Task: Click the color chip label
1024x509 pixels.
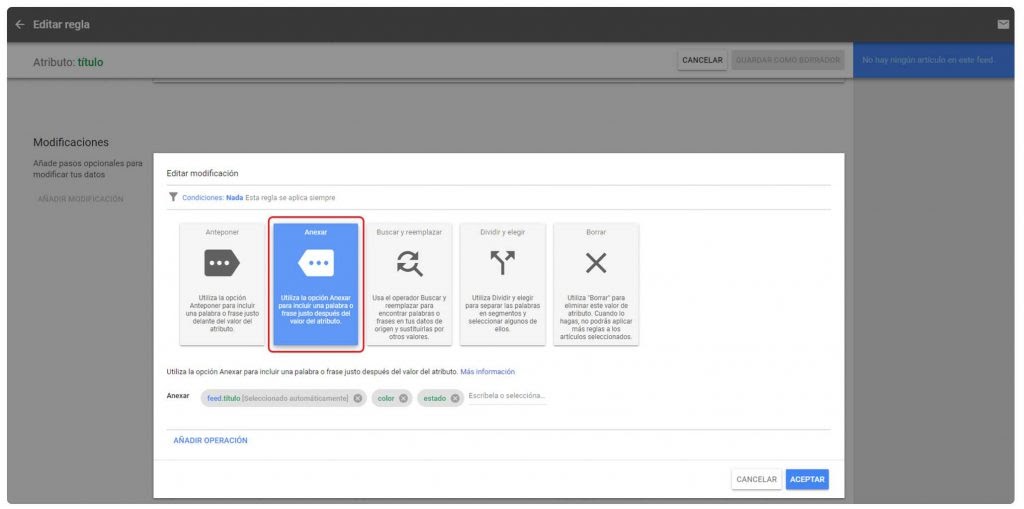Action: (x=386, y=398)
